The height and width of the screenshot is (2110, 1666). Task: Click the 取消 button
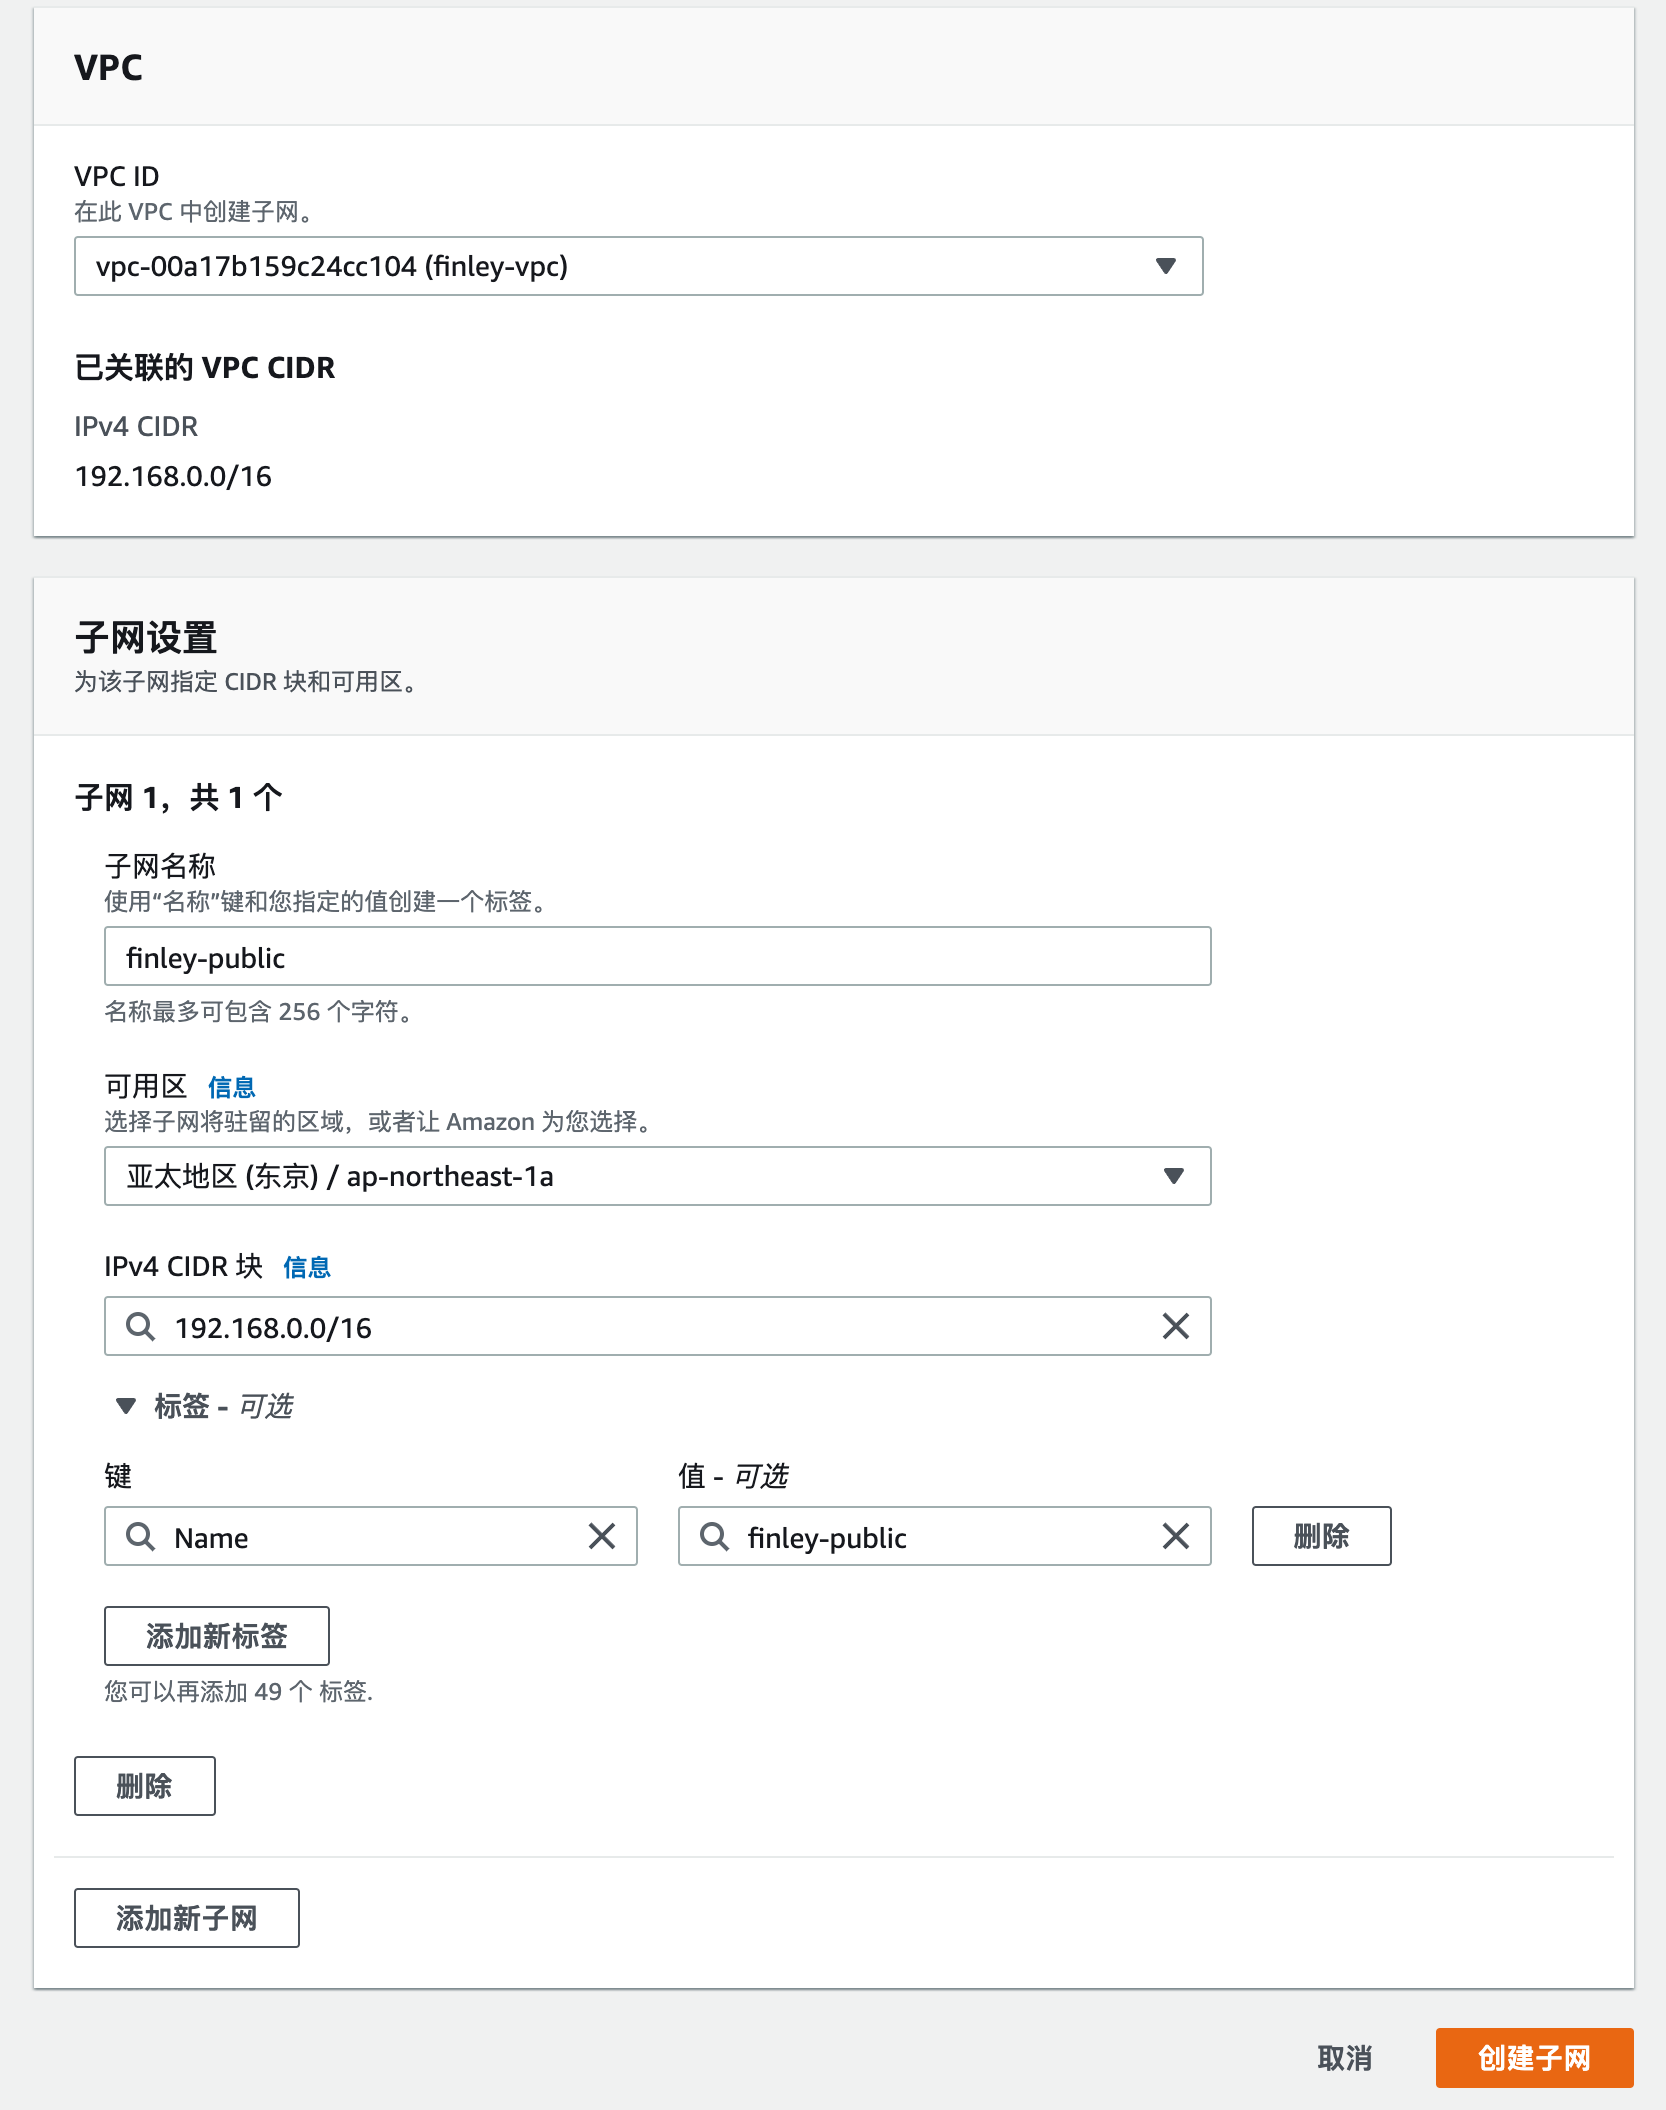[1345, 2057]
